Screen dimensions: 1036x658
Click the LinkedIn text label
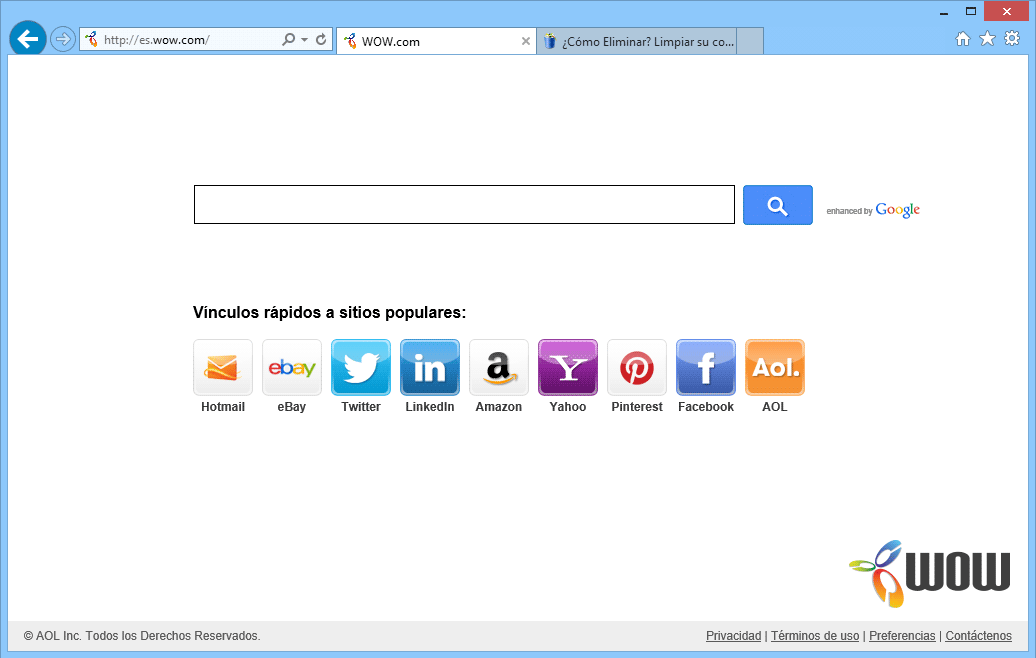429,407
